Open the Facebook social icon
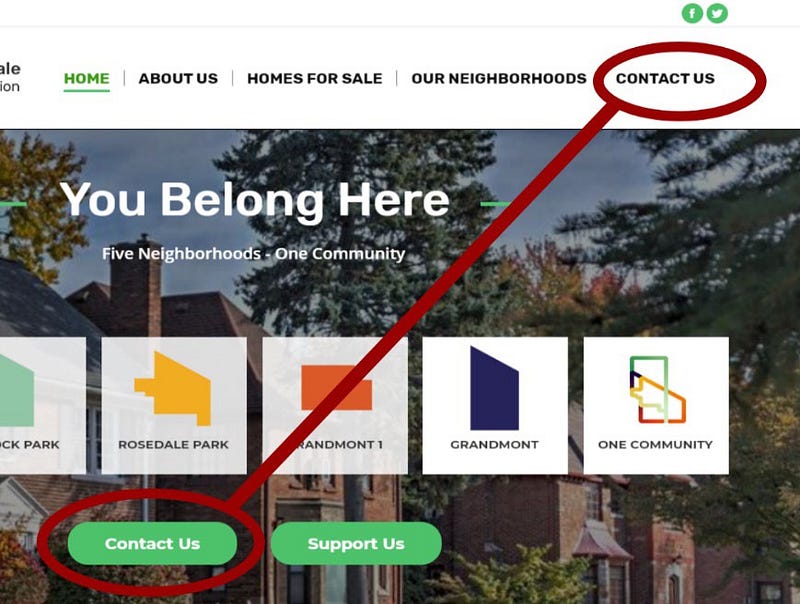This screenshot has height=604, width=800. pos(692,13)
